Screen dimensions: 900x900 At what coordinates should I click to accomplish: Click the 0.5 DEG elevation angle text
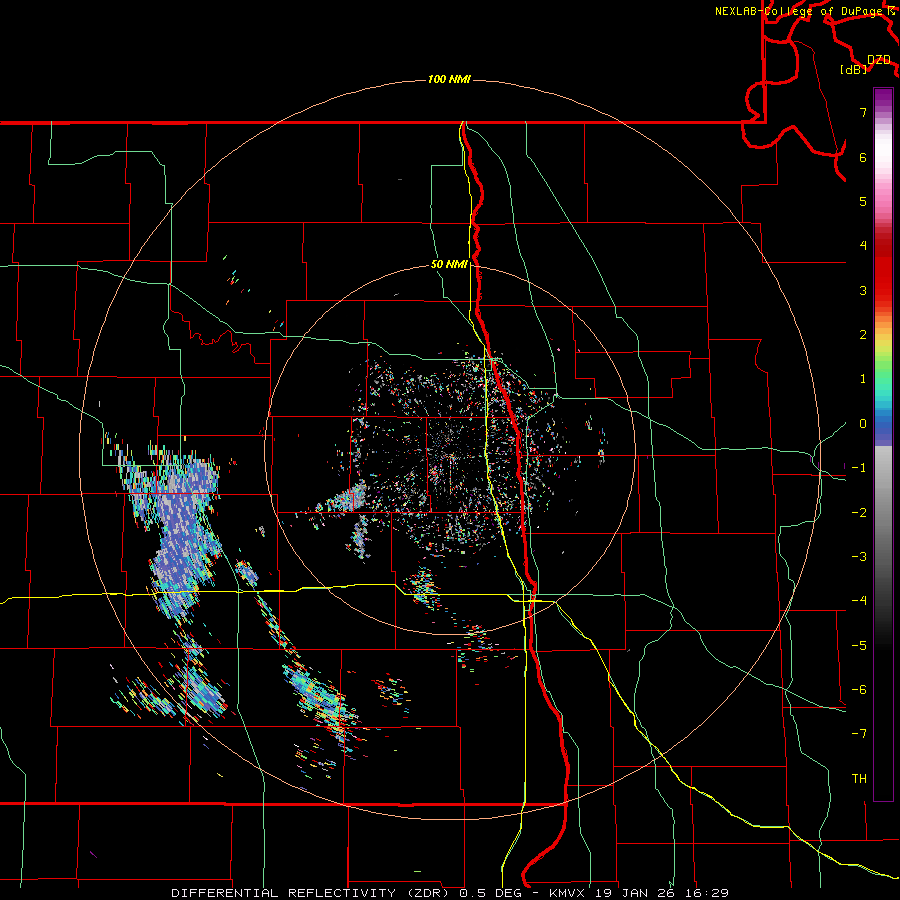491,893
